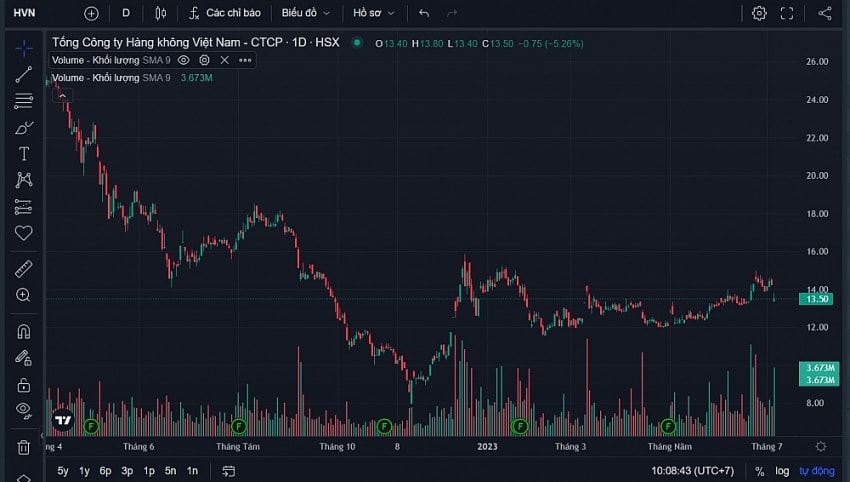Select the 6p time range
Viewport: 850px width, 482px height.
105,471
